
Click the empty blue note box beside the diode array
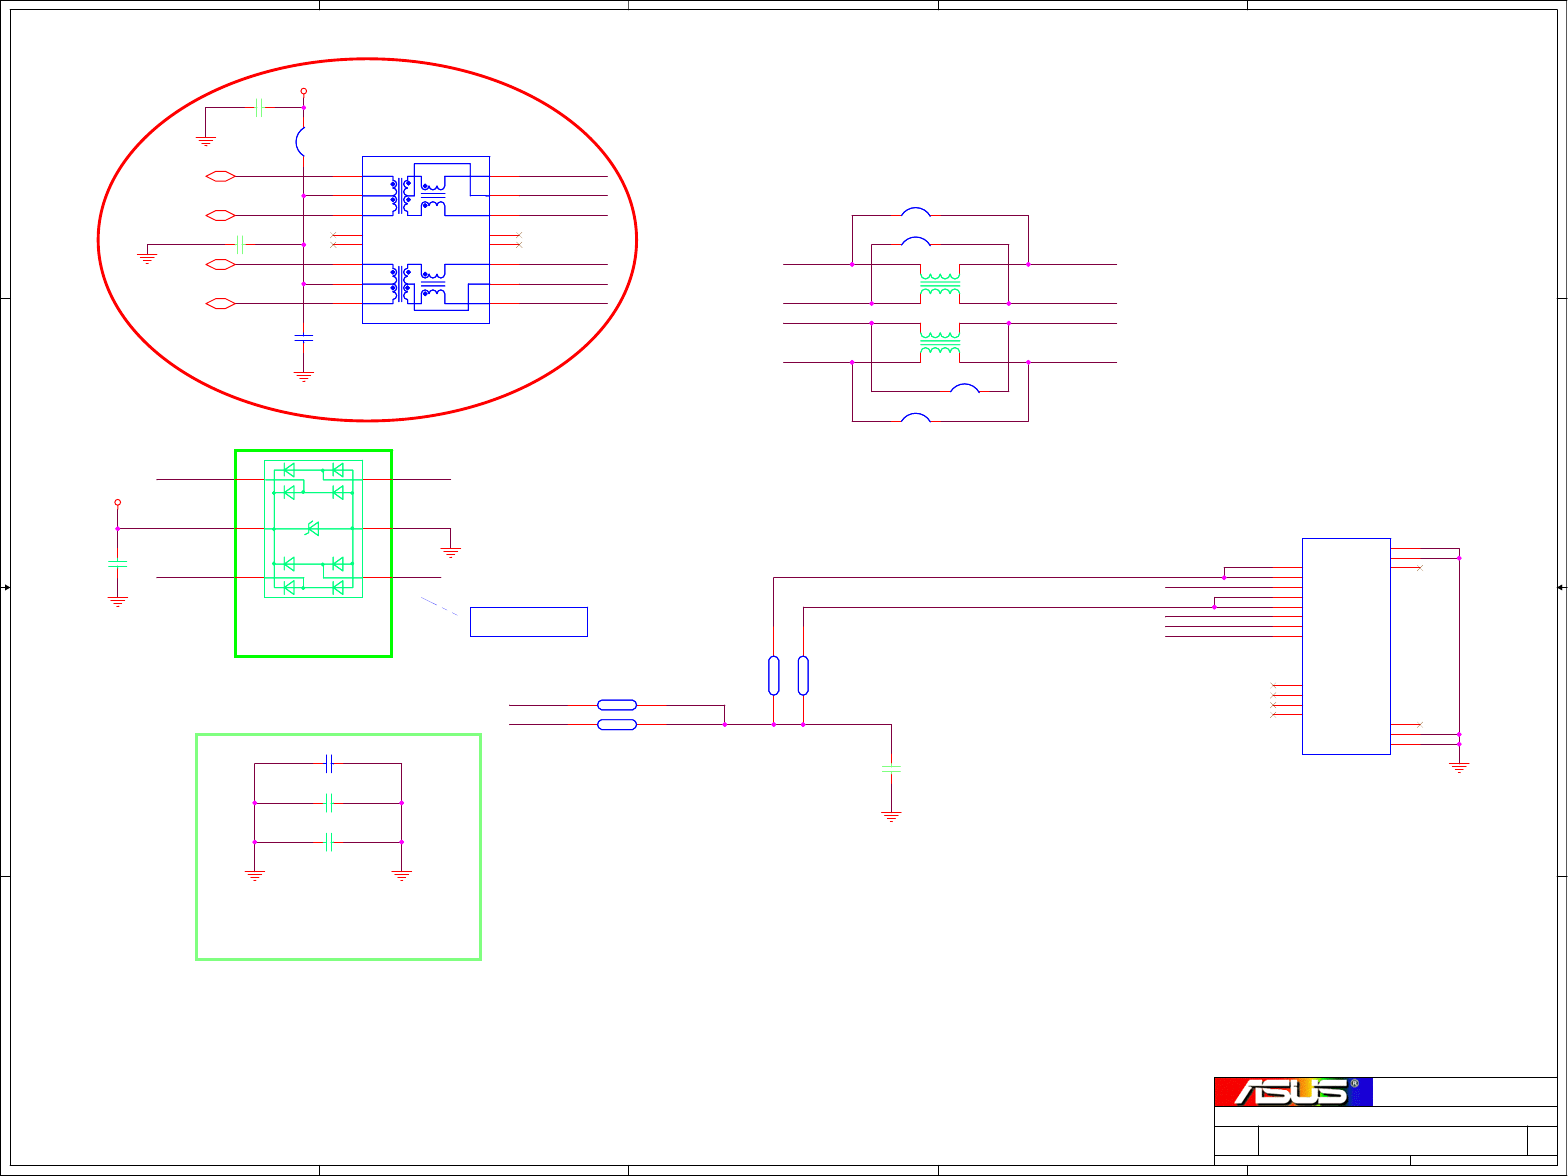click(528, 621)
